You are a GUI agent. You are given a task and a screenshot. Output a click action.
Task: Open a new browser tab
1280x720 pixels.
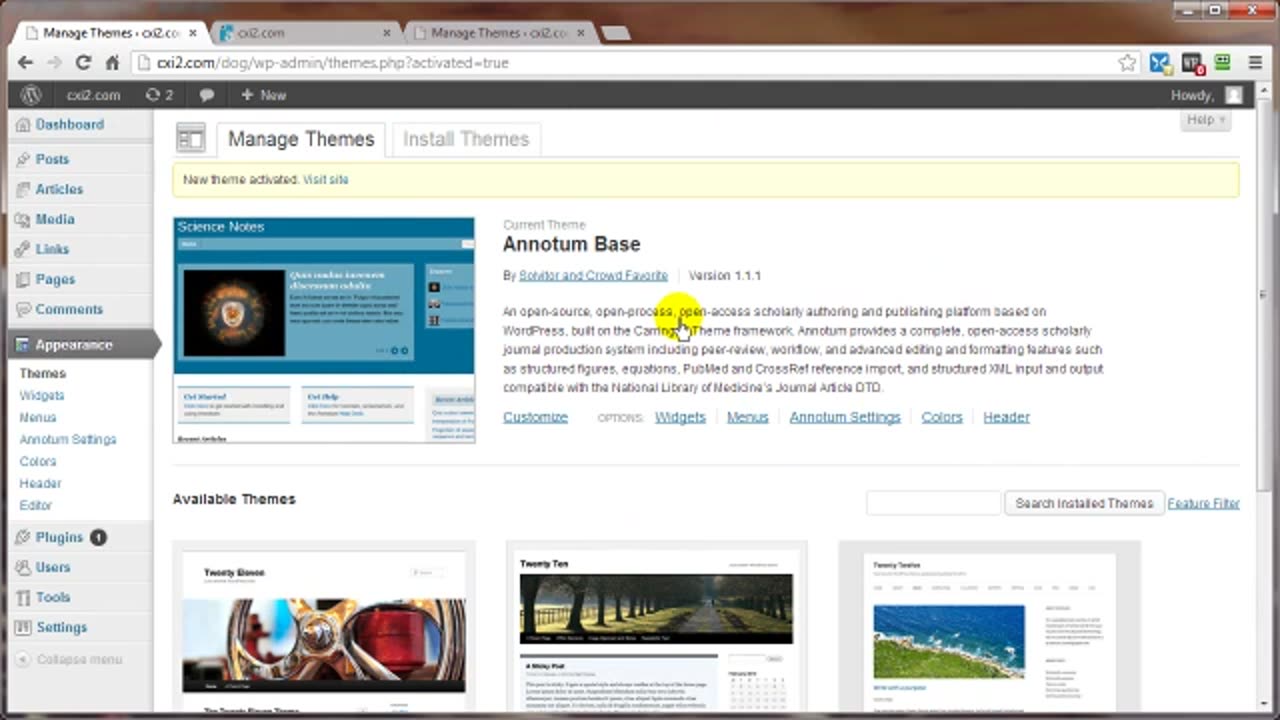pyautogui.click(x=616, y=33)
